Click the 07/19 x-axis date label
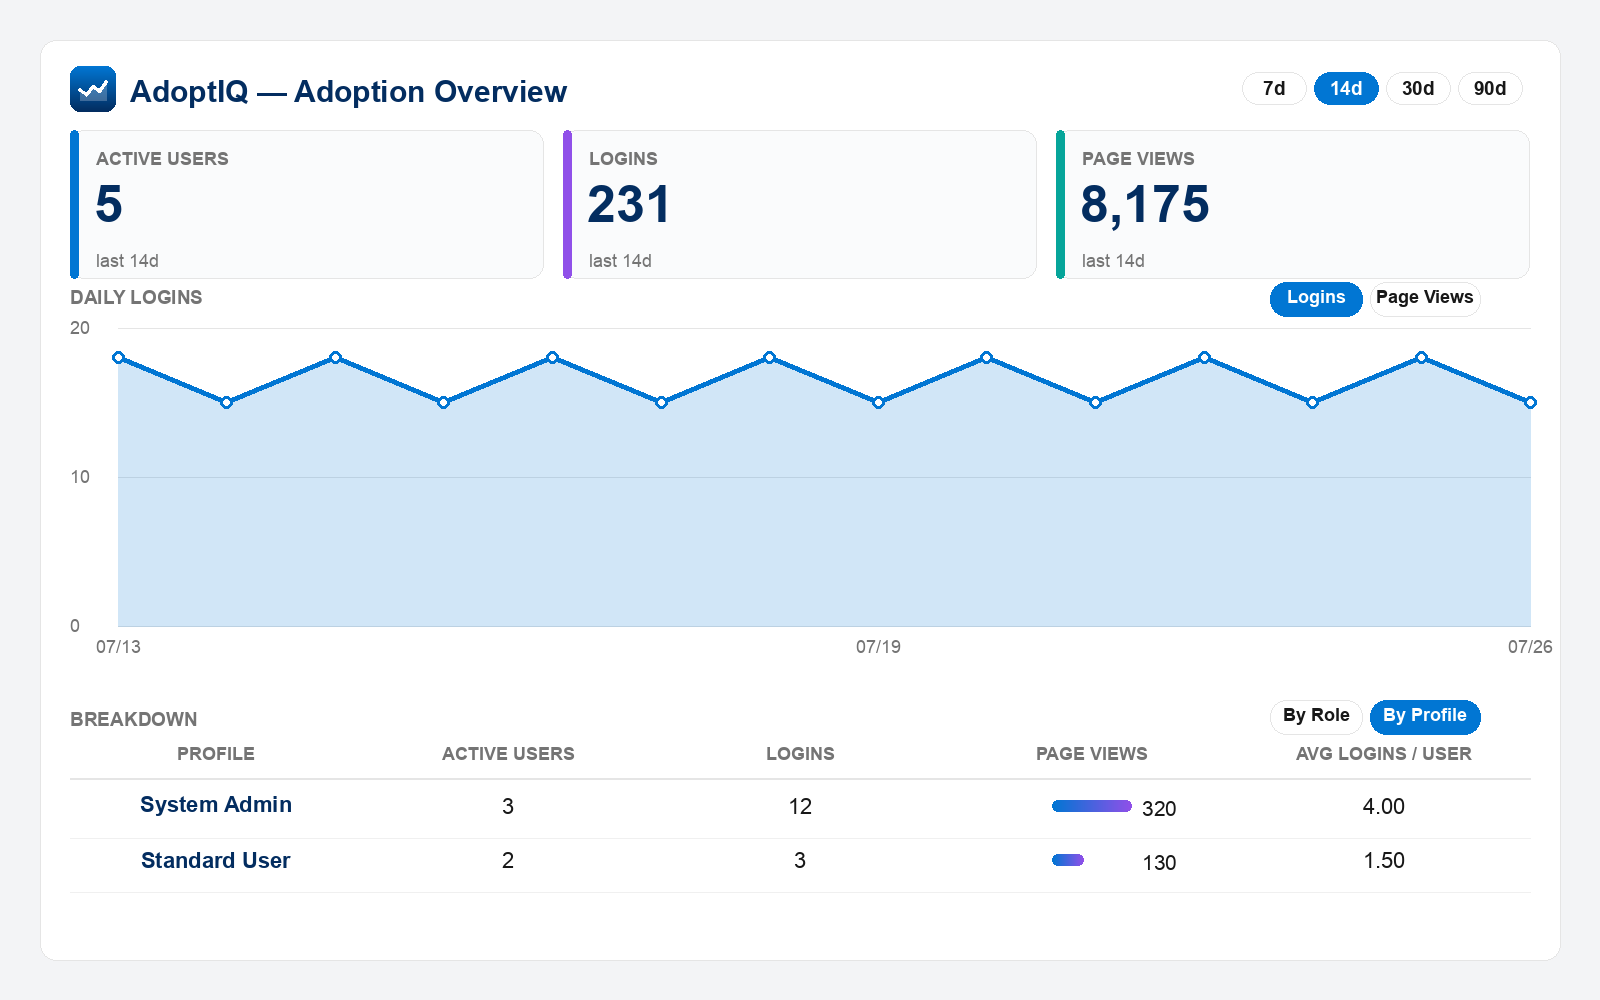 click(878, 647)
